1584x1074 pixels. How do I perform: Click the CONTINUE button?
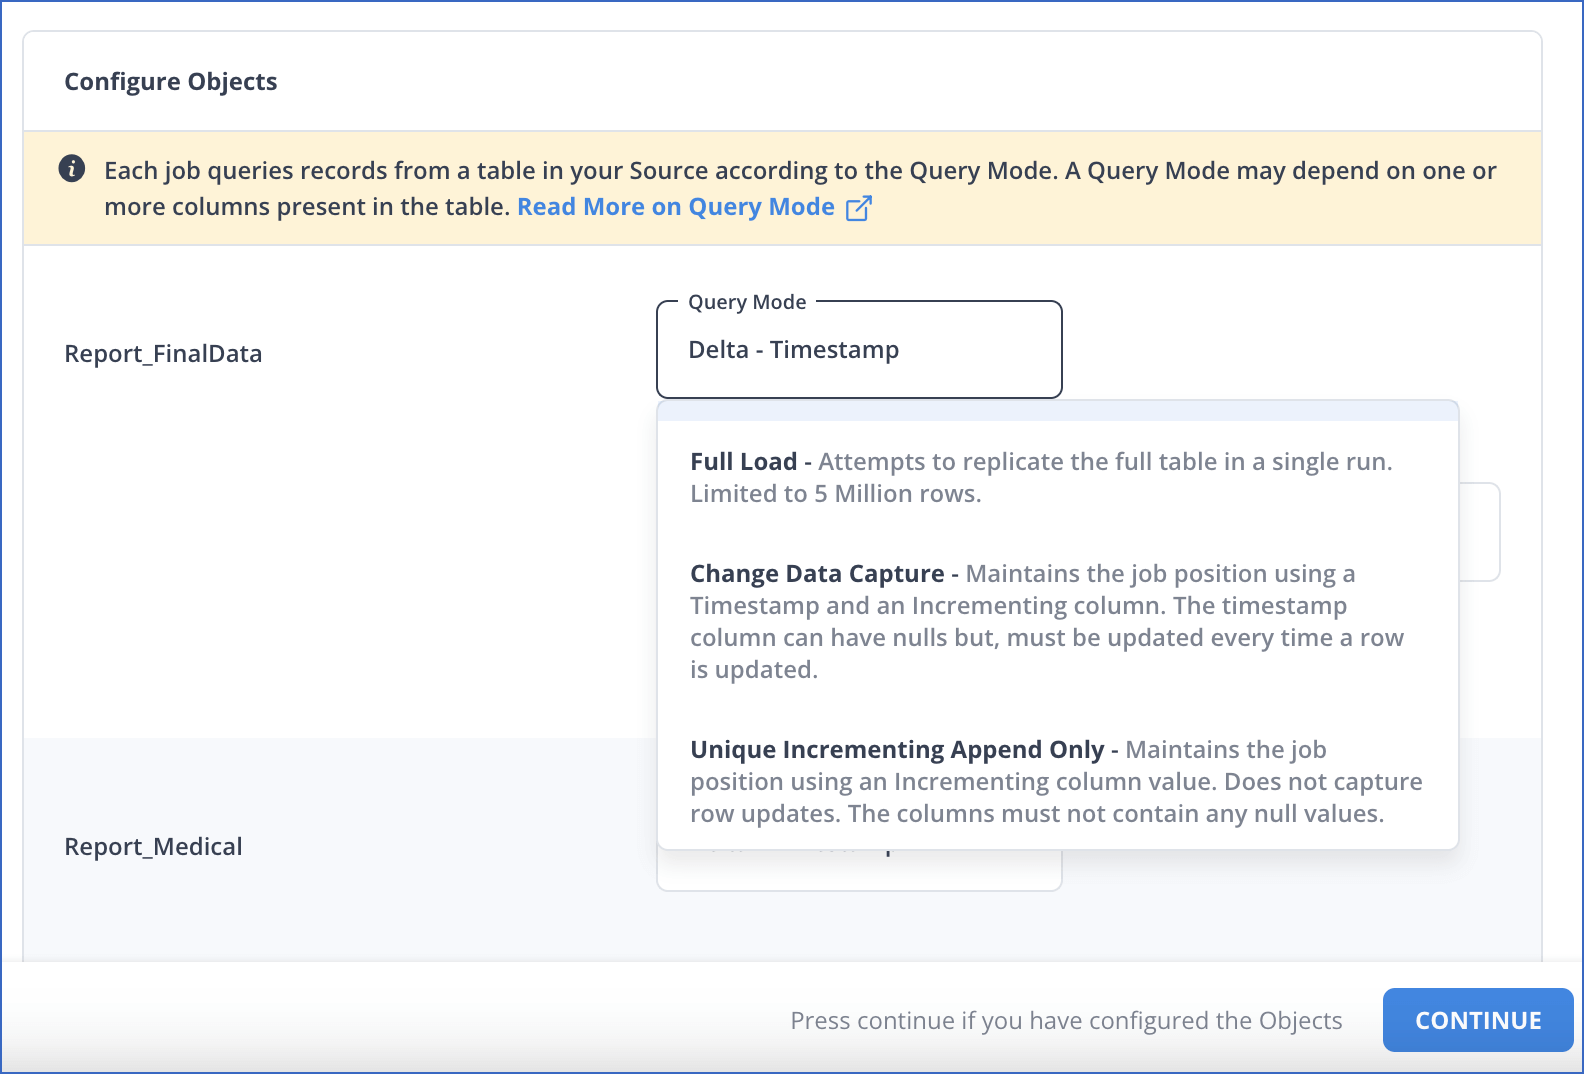(1478, 1020)
